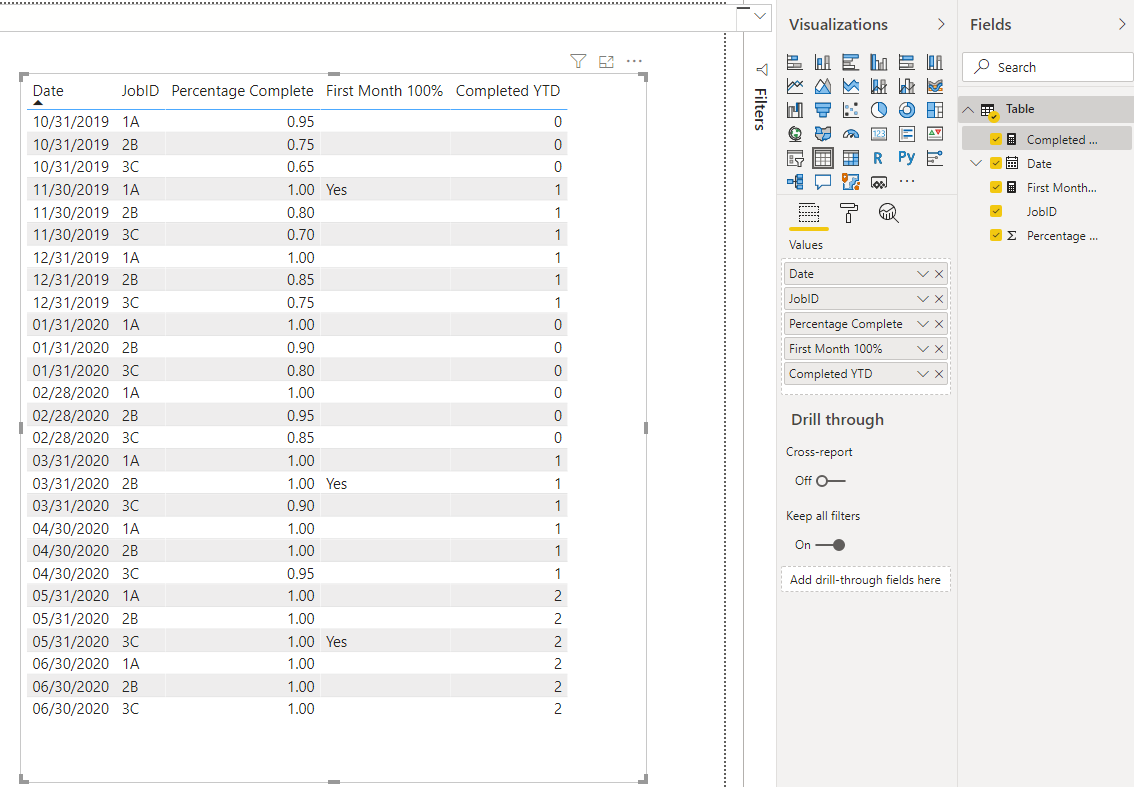Uncheck the Date field checkbox
The height and width of the screenshot is (787, 1134).
point(996,163)
